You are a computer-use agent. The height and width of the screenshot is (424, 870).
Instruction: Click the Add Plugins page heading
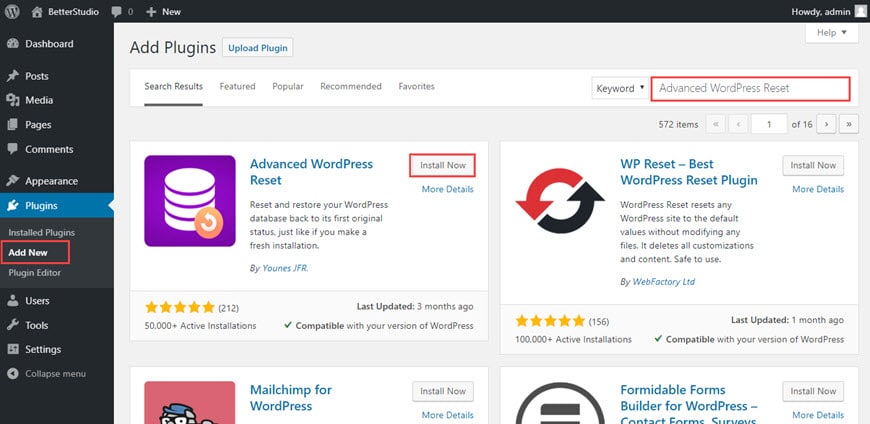click(x=173, y=48)
